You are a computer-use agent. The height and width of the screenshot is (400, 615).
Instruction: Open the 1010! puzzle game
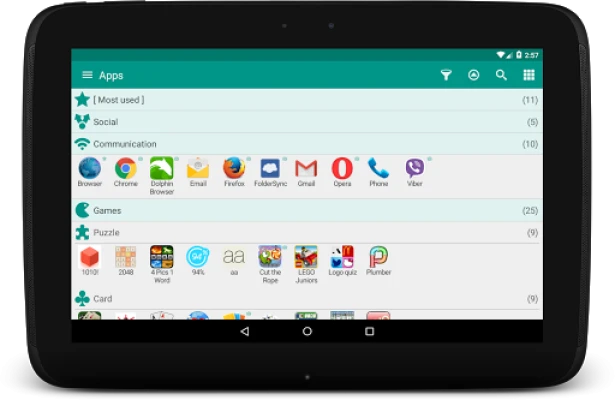click(90, 260)
